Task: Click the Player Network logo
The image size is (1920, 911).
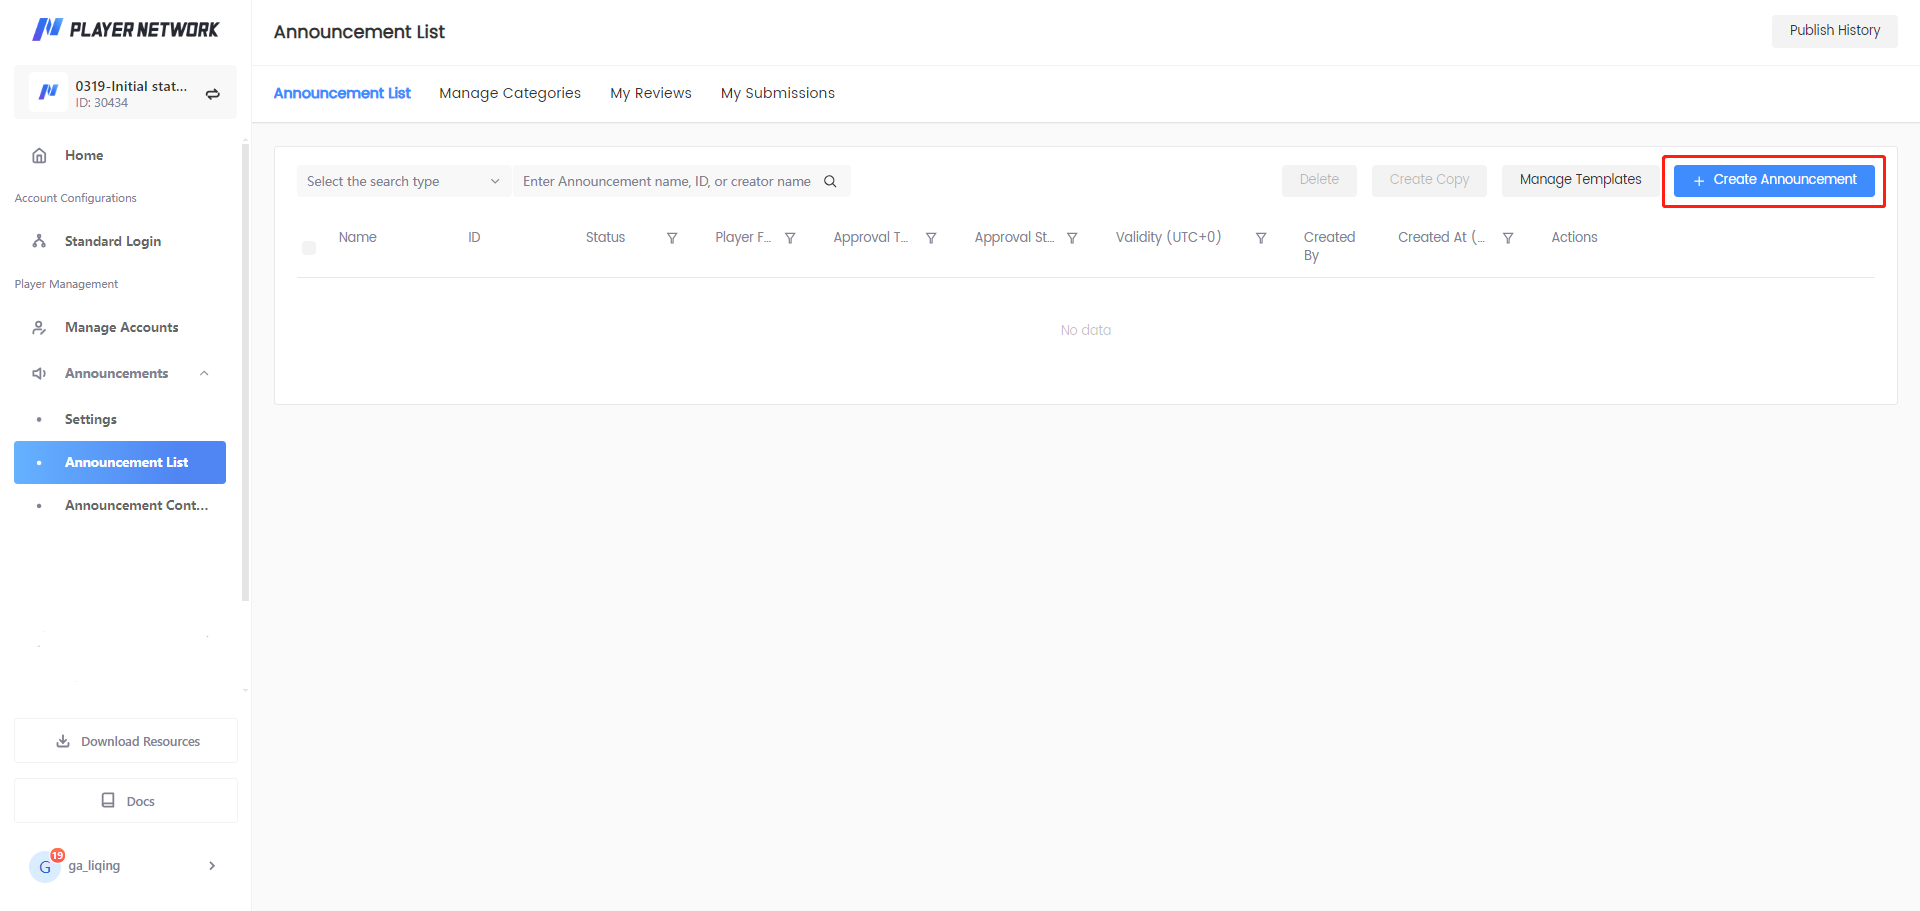Action: coord(126,30)
